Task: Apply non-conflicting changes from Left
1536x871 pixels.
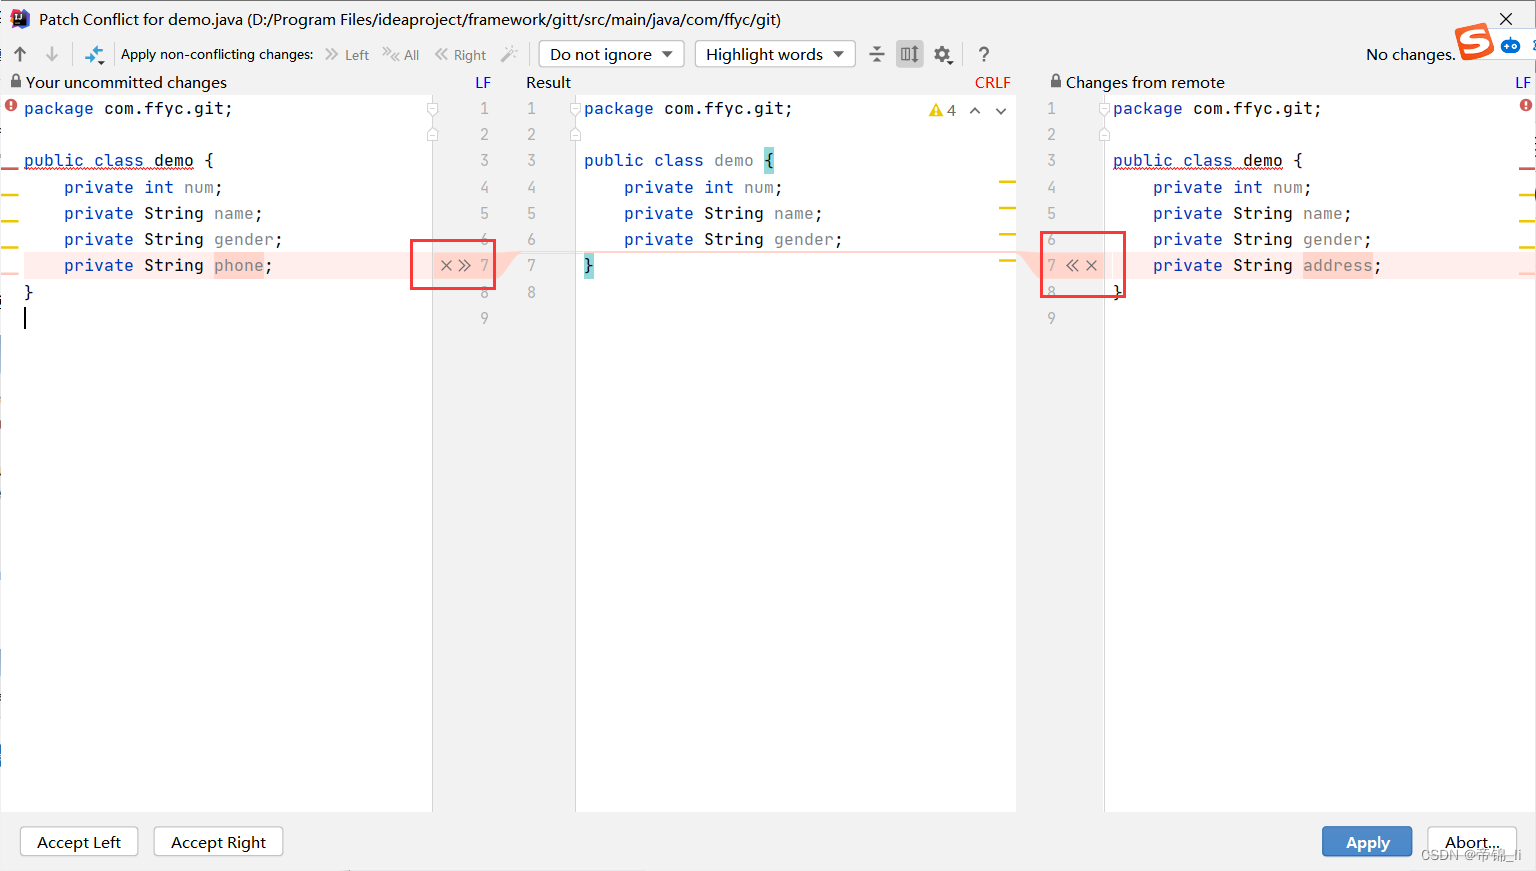Action: [x=347, y=55]
